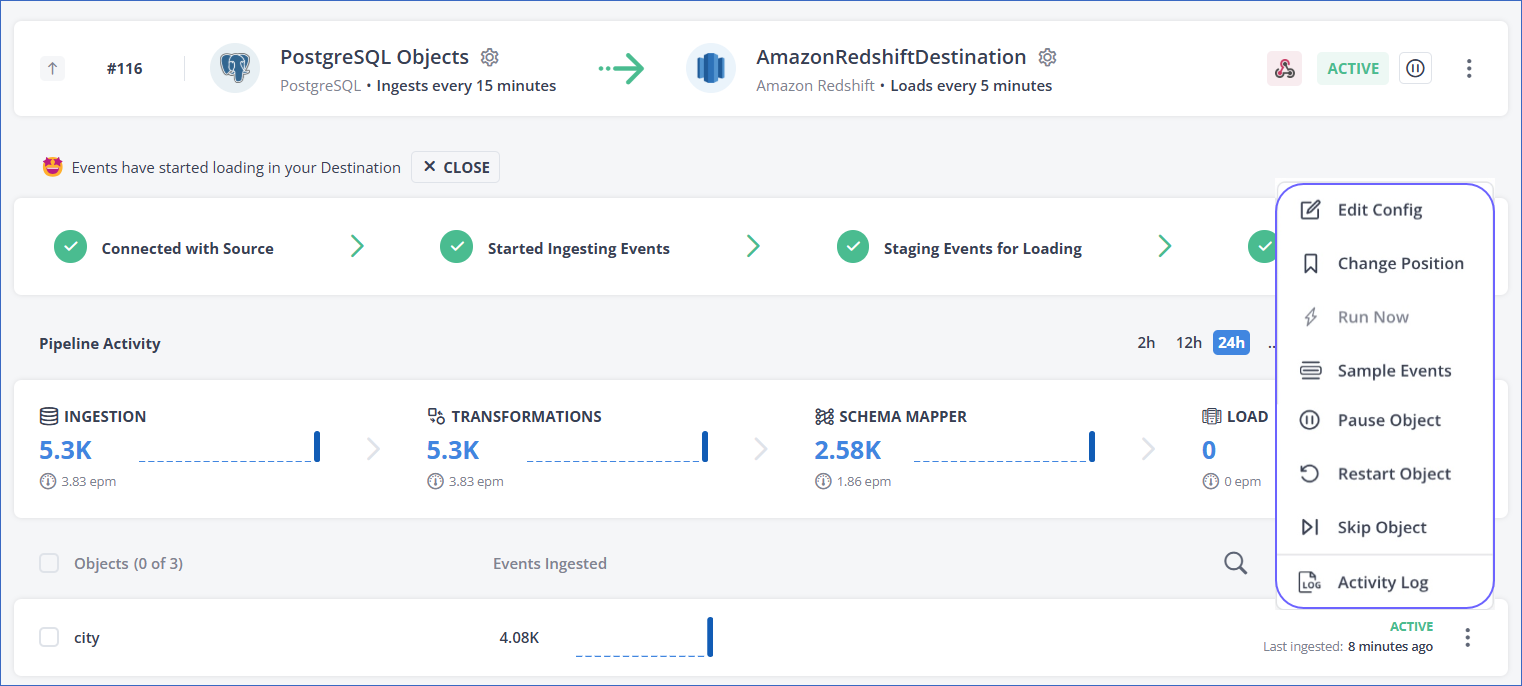Choose Edit Config from menu
Image resolution: width=1522 pixels, height=686 pixels.
click(1385, 210)
